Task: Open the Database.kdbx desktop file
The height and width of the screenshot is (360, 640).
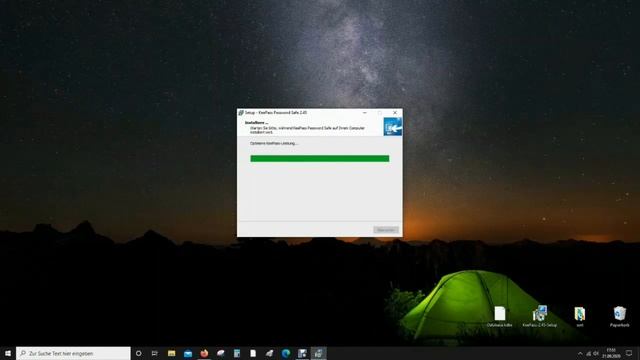Action: [x=500, y=316]
